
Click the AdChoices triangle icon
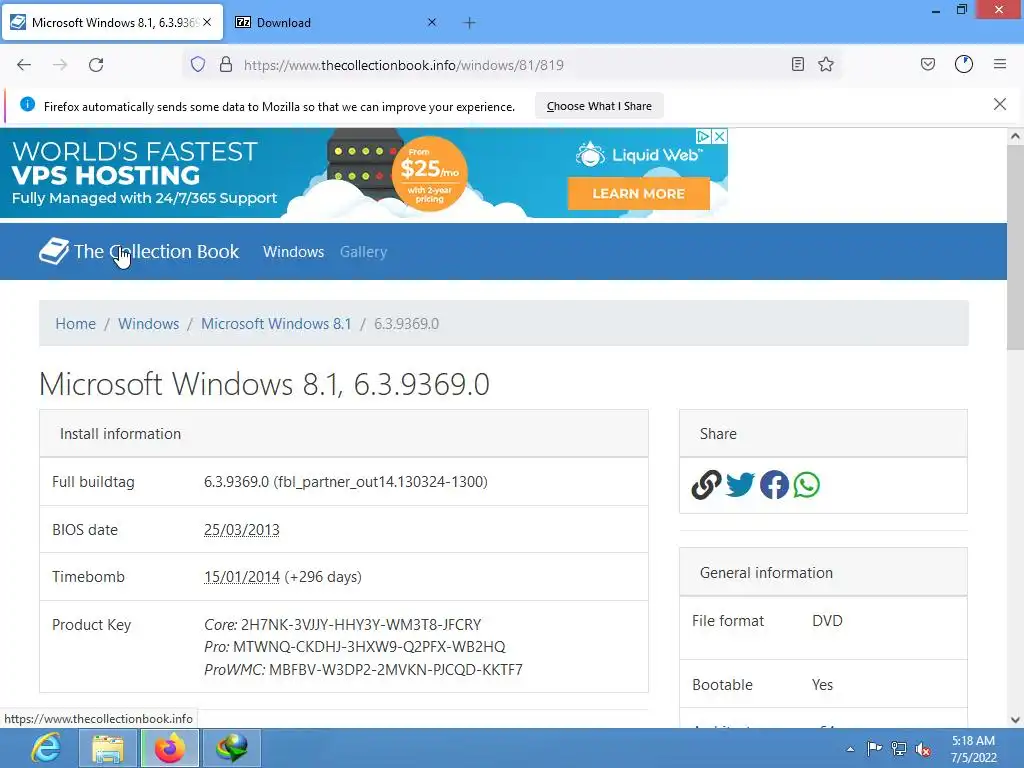(703, 136)
